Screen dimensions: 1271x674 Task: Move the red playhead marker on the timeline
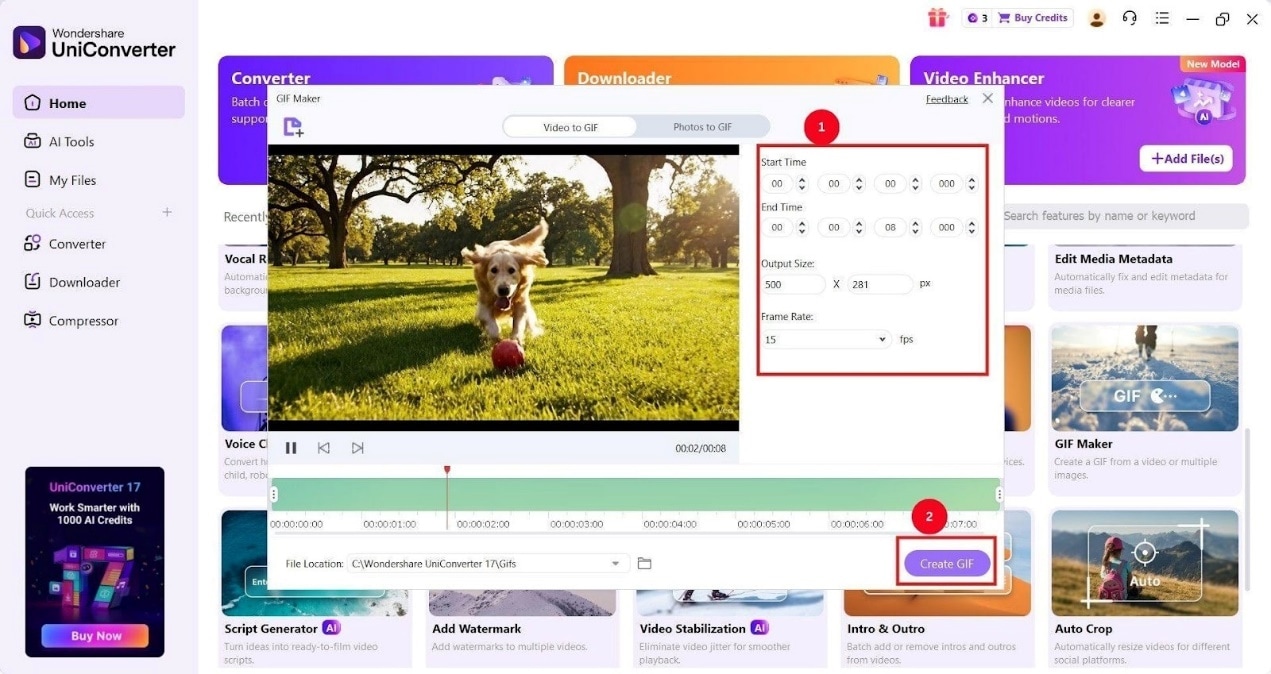click(x=447, y=468)
